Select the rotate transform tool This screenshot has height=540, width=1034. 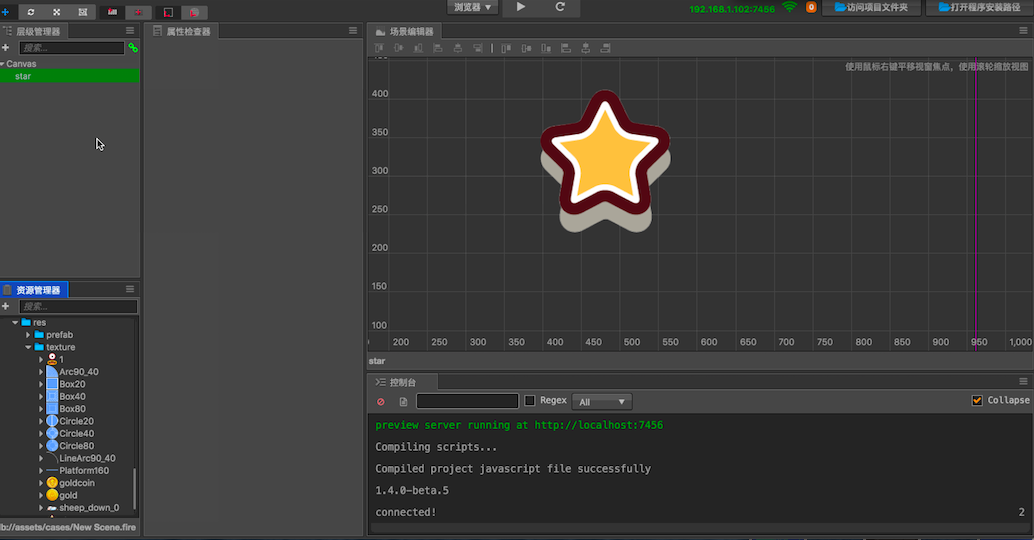[30, 12]
